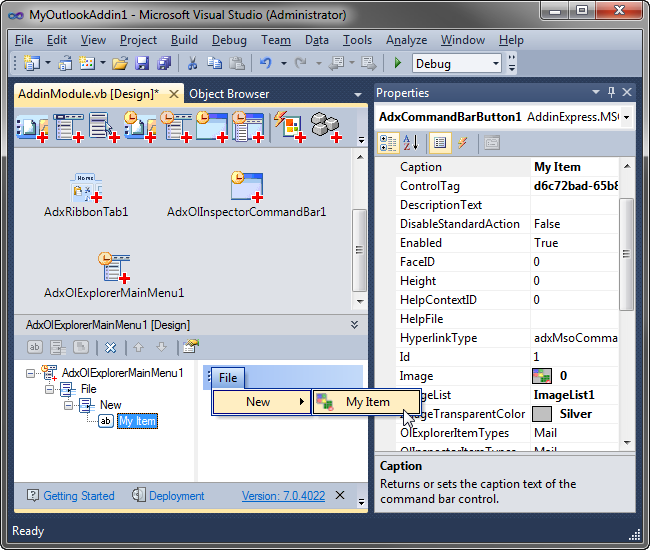The image size is (650, 550).
Task: Click the Caption property value field
Action: click(x=575, y=167)
